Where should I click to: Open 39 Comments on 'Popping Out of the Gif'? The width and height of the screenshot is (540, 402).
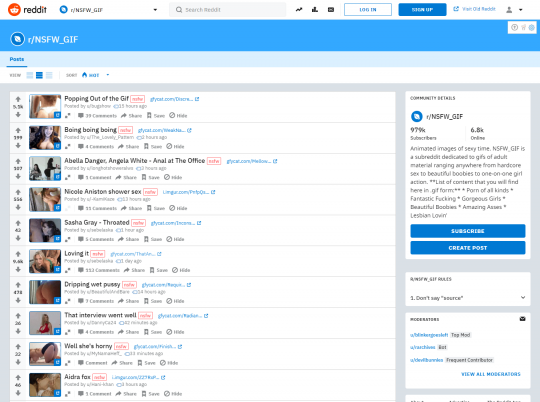pos(97,116)
